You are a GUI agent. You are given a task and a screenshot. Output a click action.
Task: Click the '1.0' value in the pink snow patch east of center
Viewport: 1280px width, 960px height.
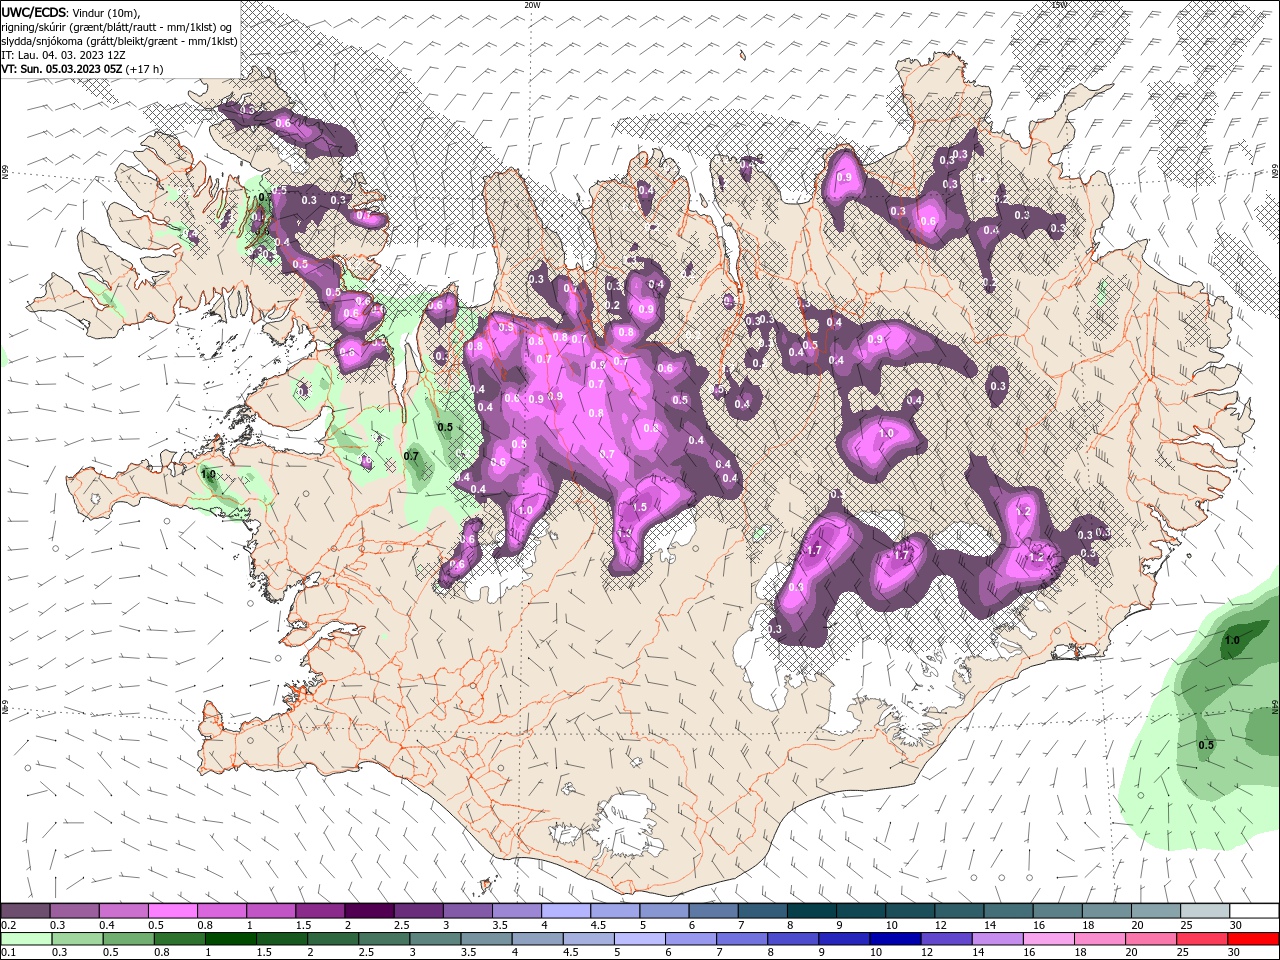[x=885, y=434]
